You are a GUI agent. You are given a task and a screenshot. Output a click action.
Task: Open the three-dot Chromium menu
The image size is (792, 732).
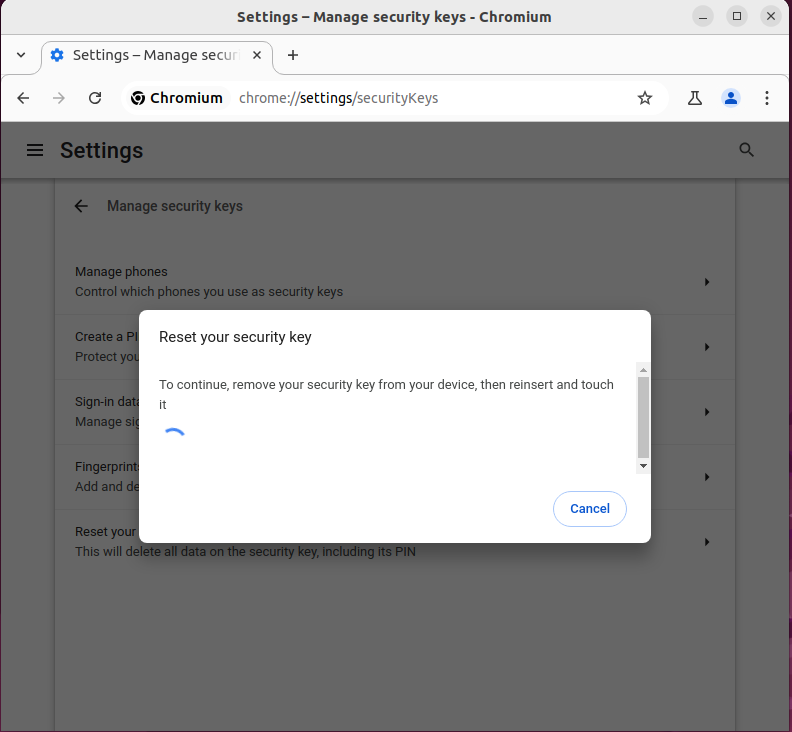pos(767,98)
